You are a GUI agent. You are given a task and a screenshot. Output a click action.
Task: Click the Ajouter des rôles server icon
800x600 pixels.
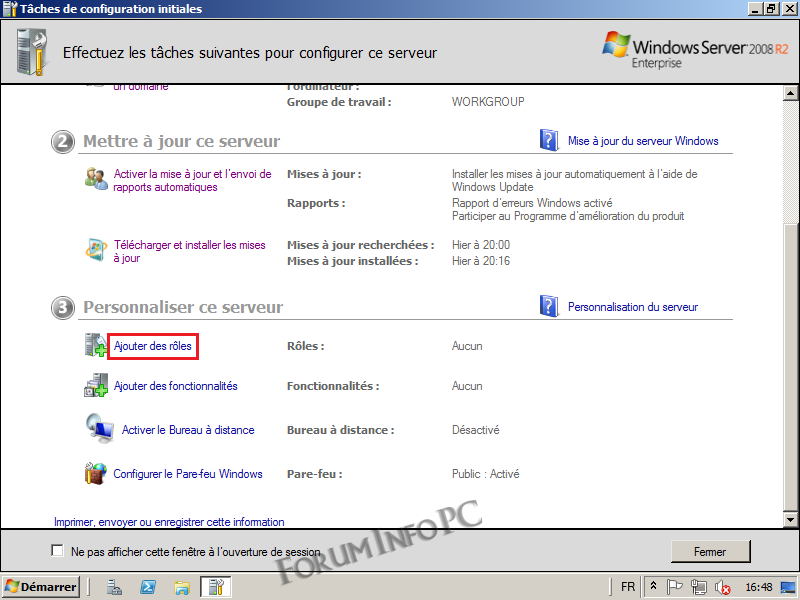pyautogui.click(x=95, y=345)
